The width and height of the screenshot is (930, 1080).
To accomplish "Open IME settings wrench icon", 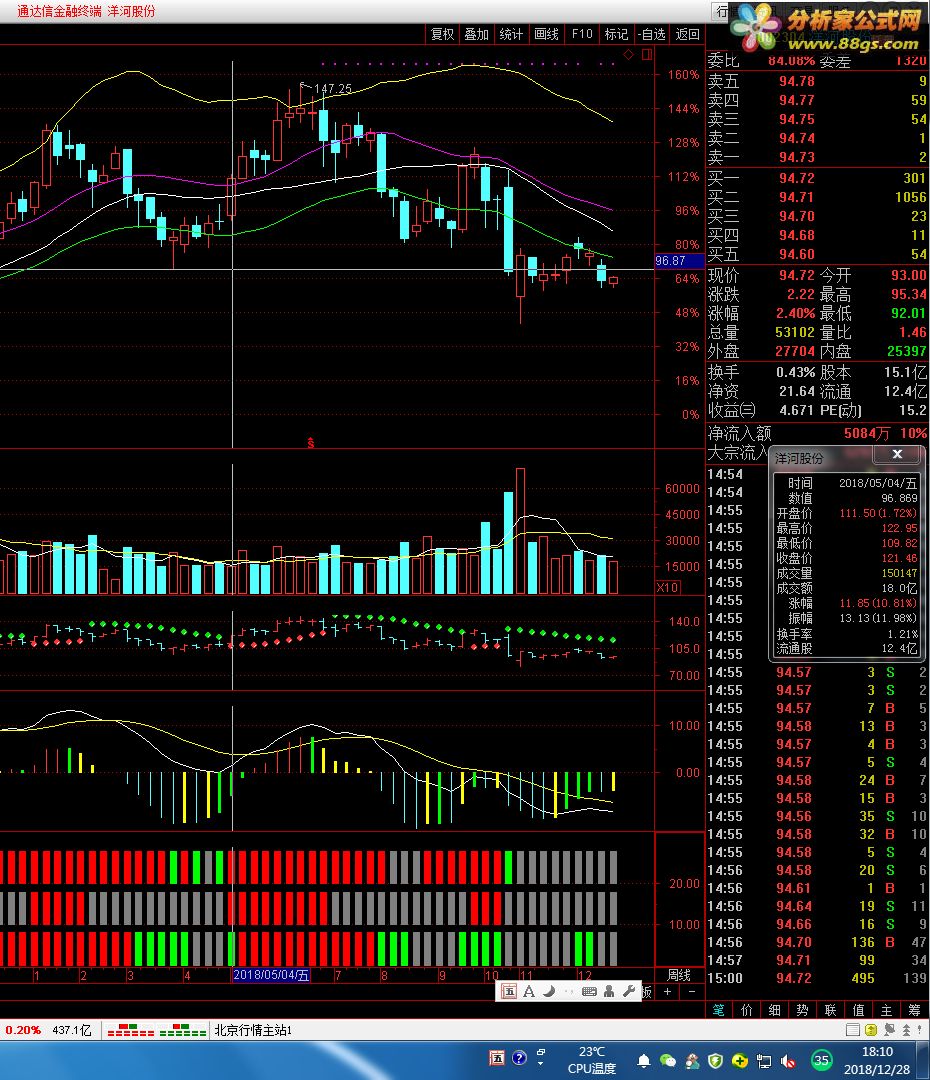I will pyautogui.click(x=628, y=991).
